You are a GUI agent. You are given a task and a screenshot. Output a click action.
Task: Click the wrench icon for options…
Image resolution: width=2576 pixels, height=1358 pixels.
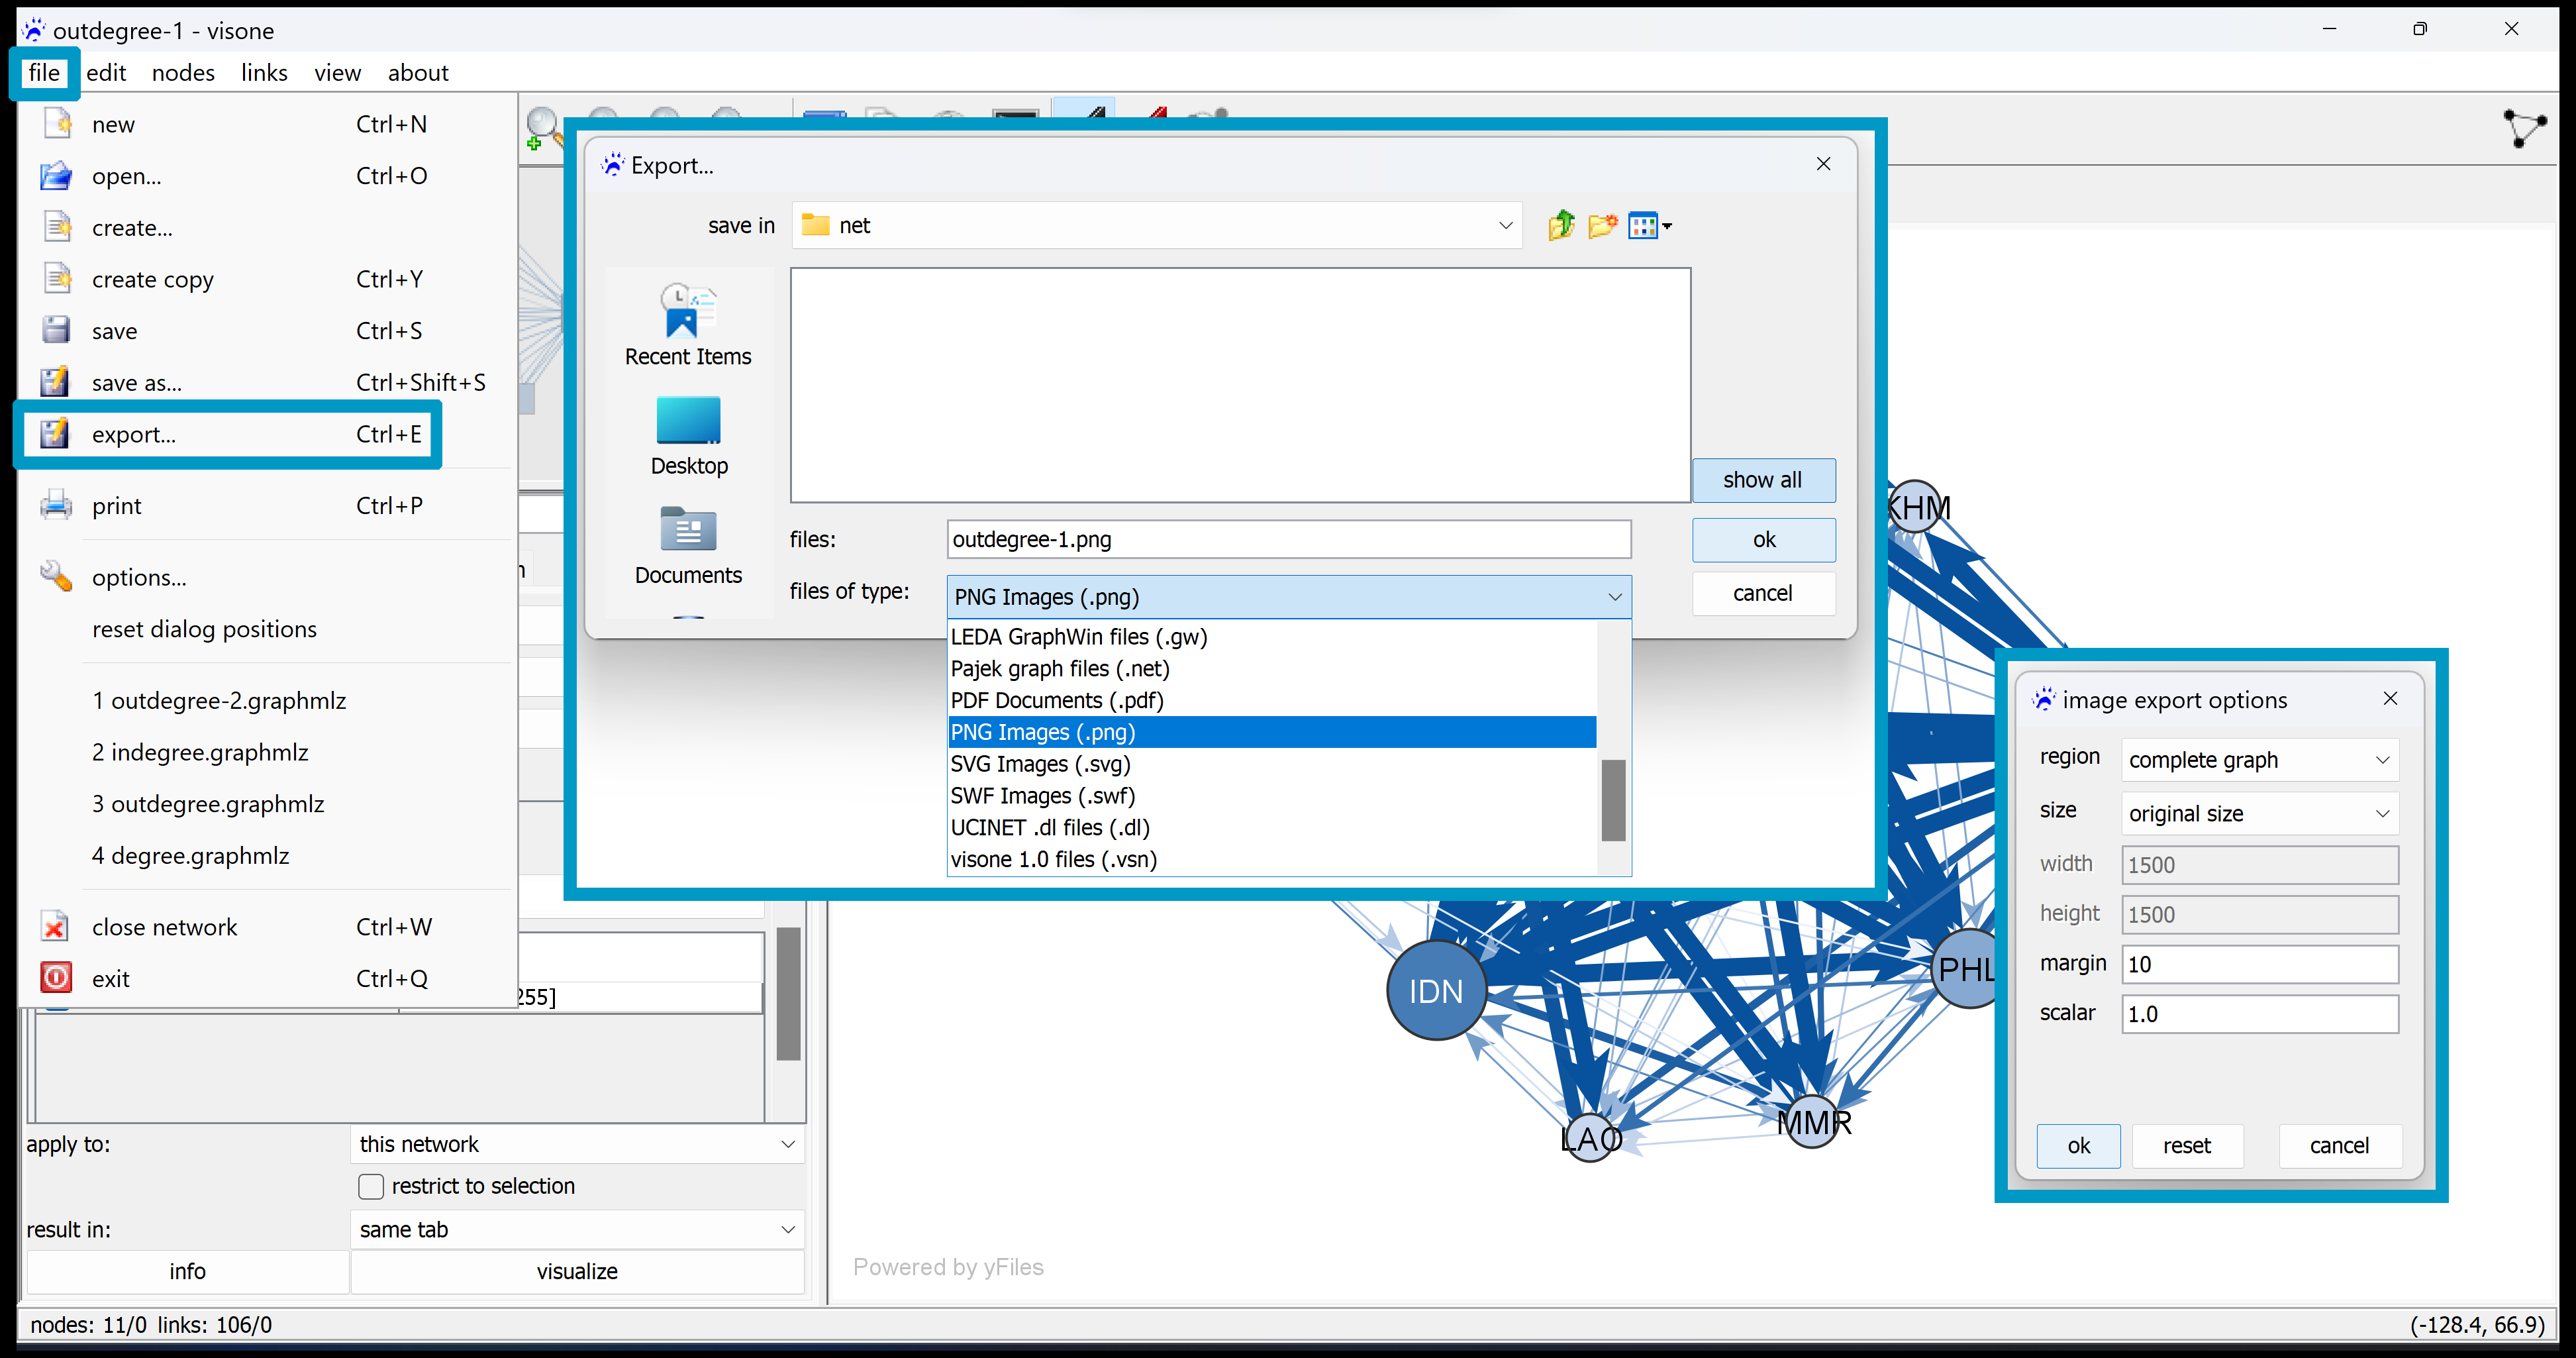(56, 577)
